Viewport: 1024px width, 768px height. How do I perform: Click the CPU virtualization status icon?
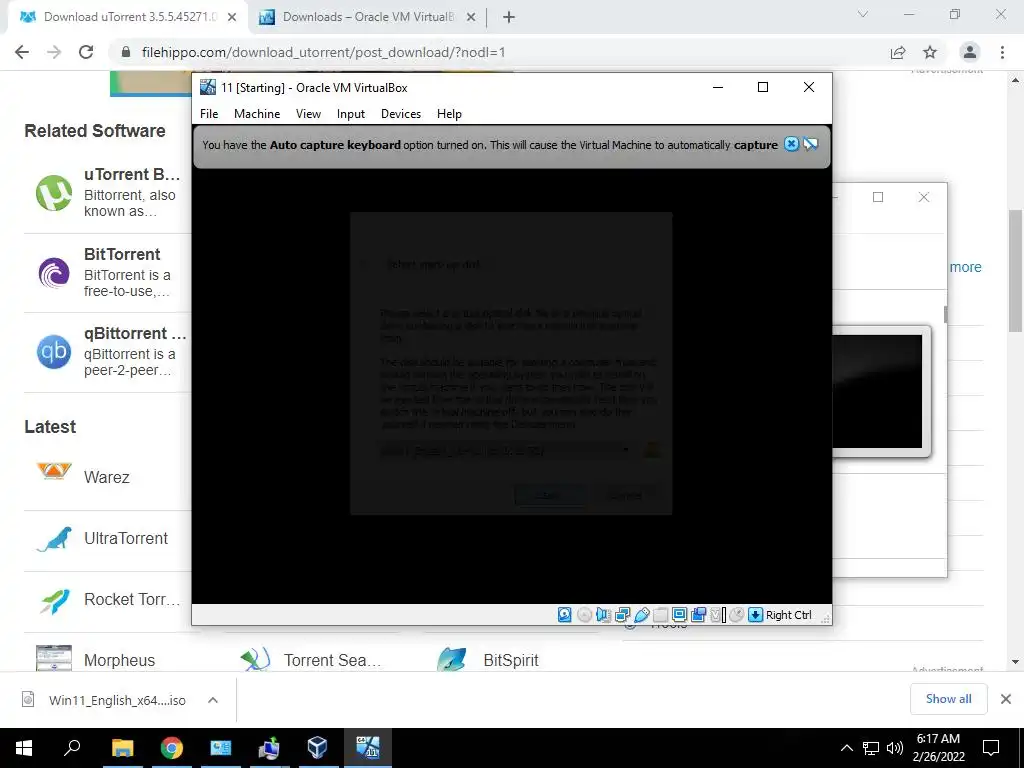pyautogui.click(x=718, y=615)
